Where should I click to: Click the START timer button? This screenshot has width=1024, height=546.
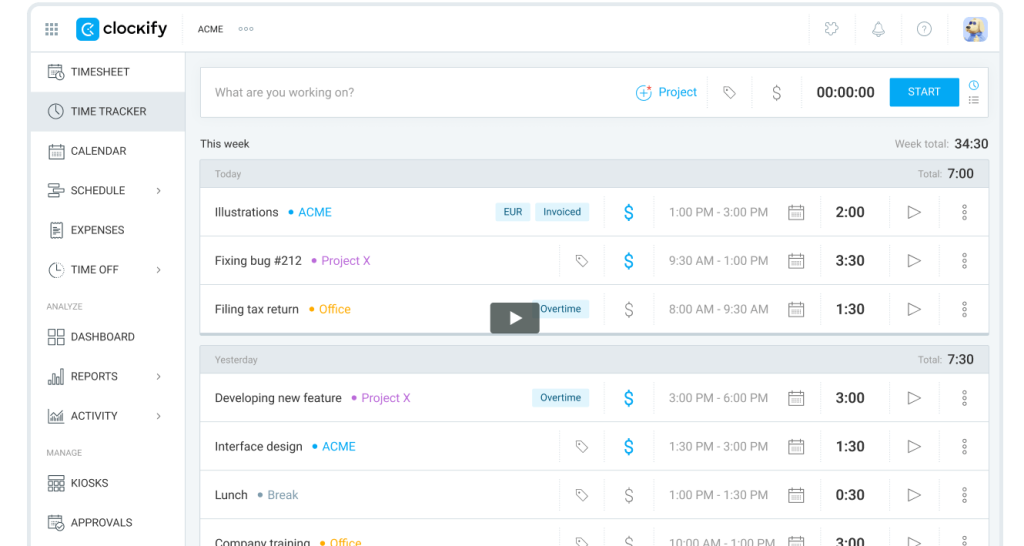(x=924, y=92)
